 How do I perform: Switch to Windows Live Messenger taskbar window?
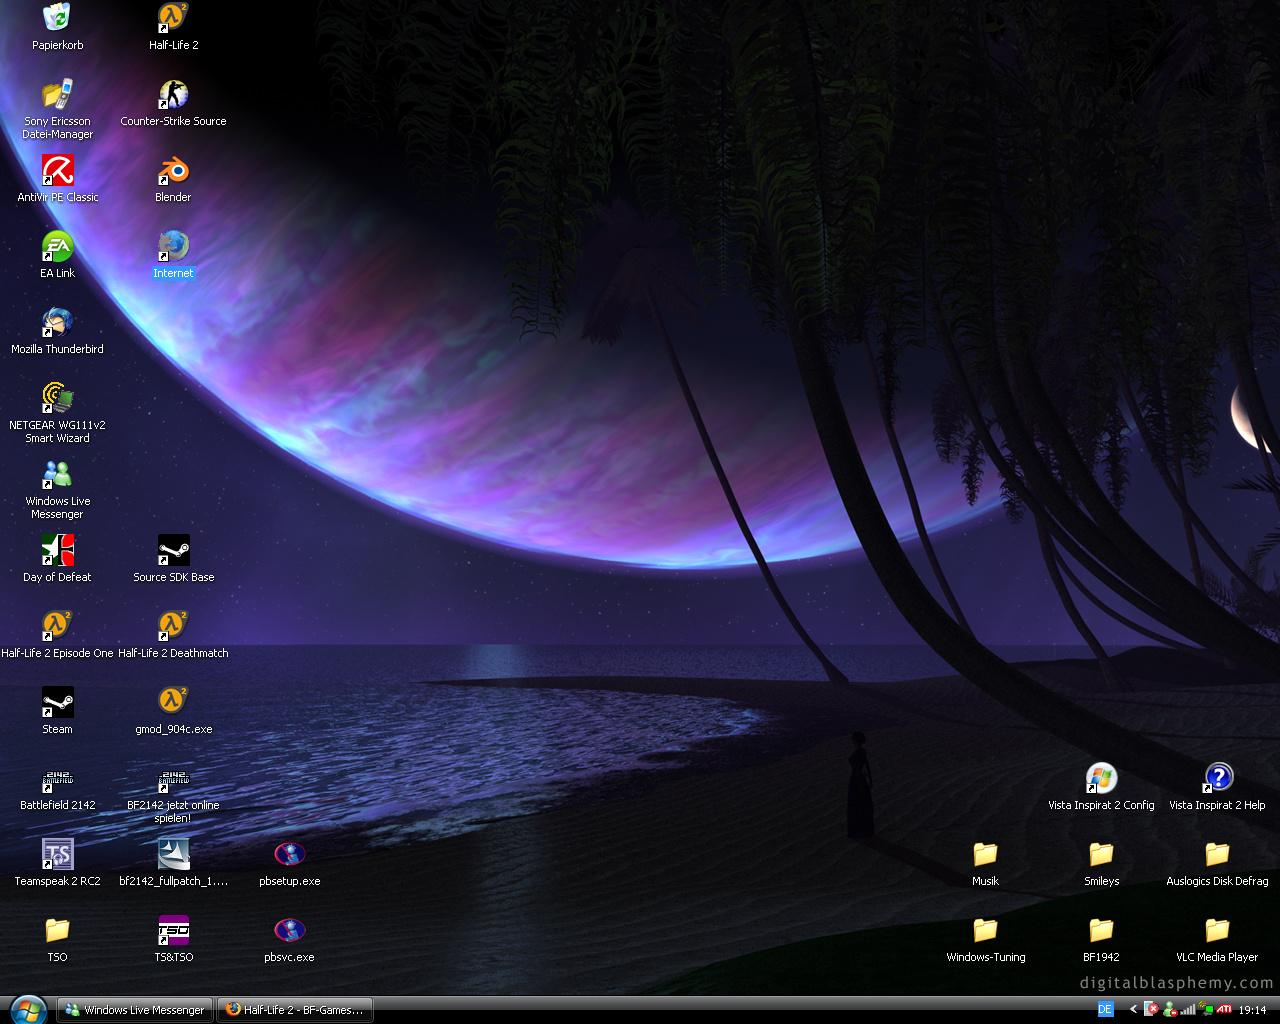[x=135, y=1010]
